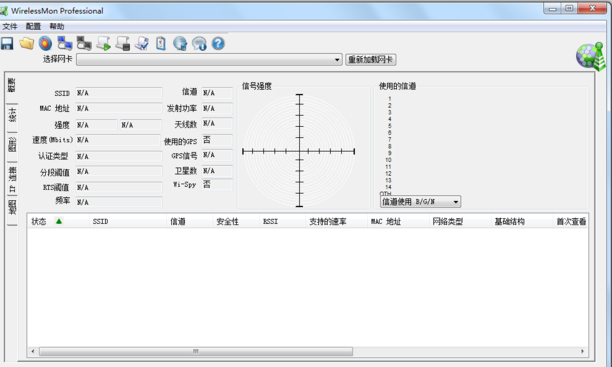Click the 频率 value field
The width and height of the screenshot is (612, 367).
(x=119, y=202)
